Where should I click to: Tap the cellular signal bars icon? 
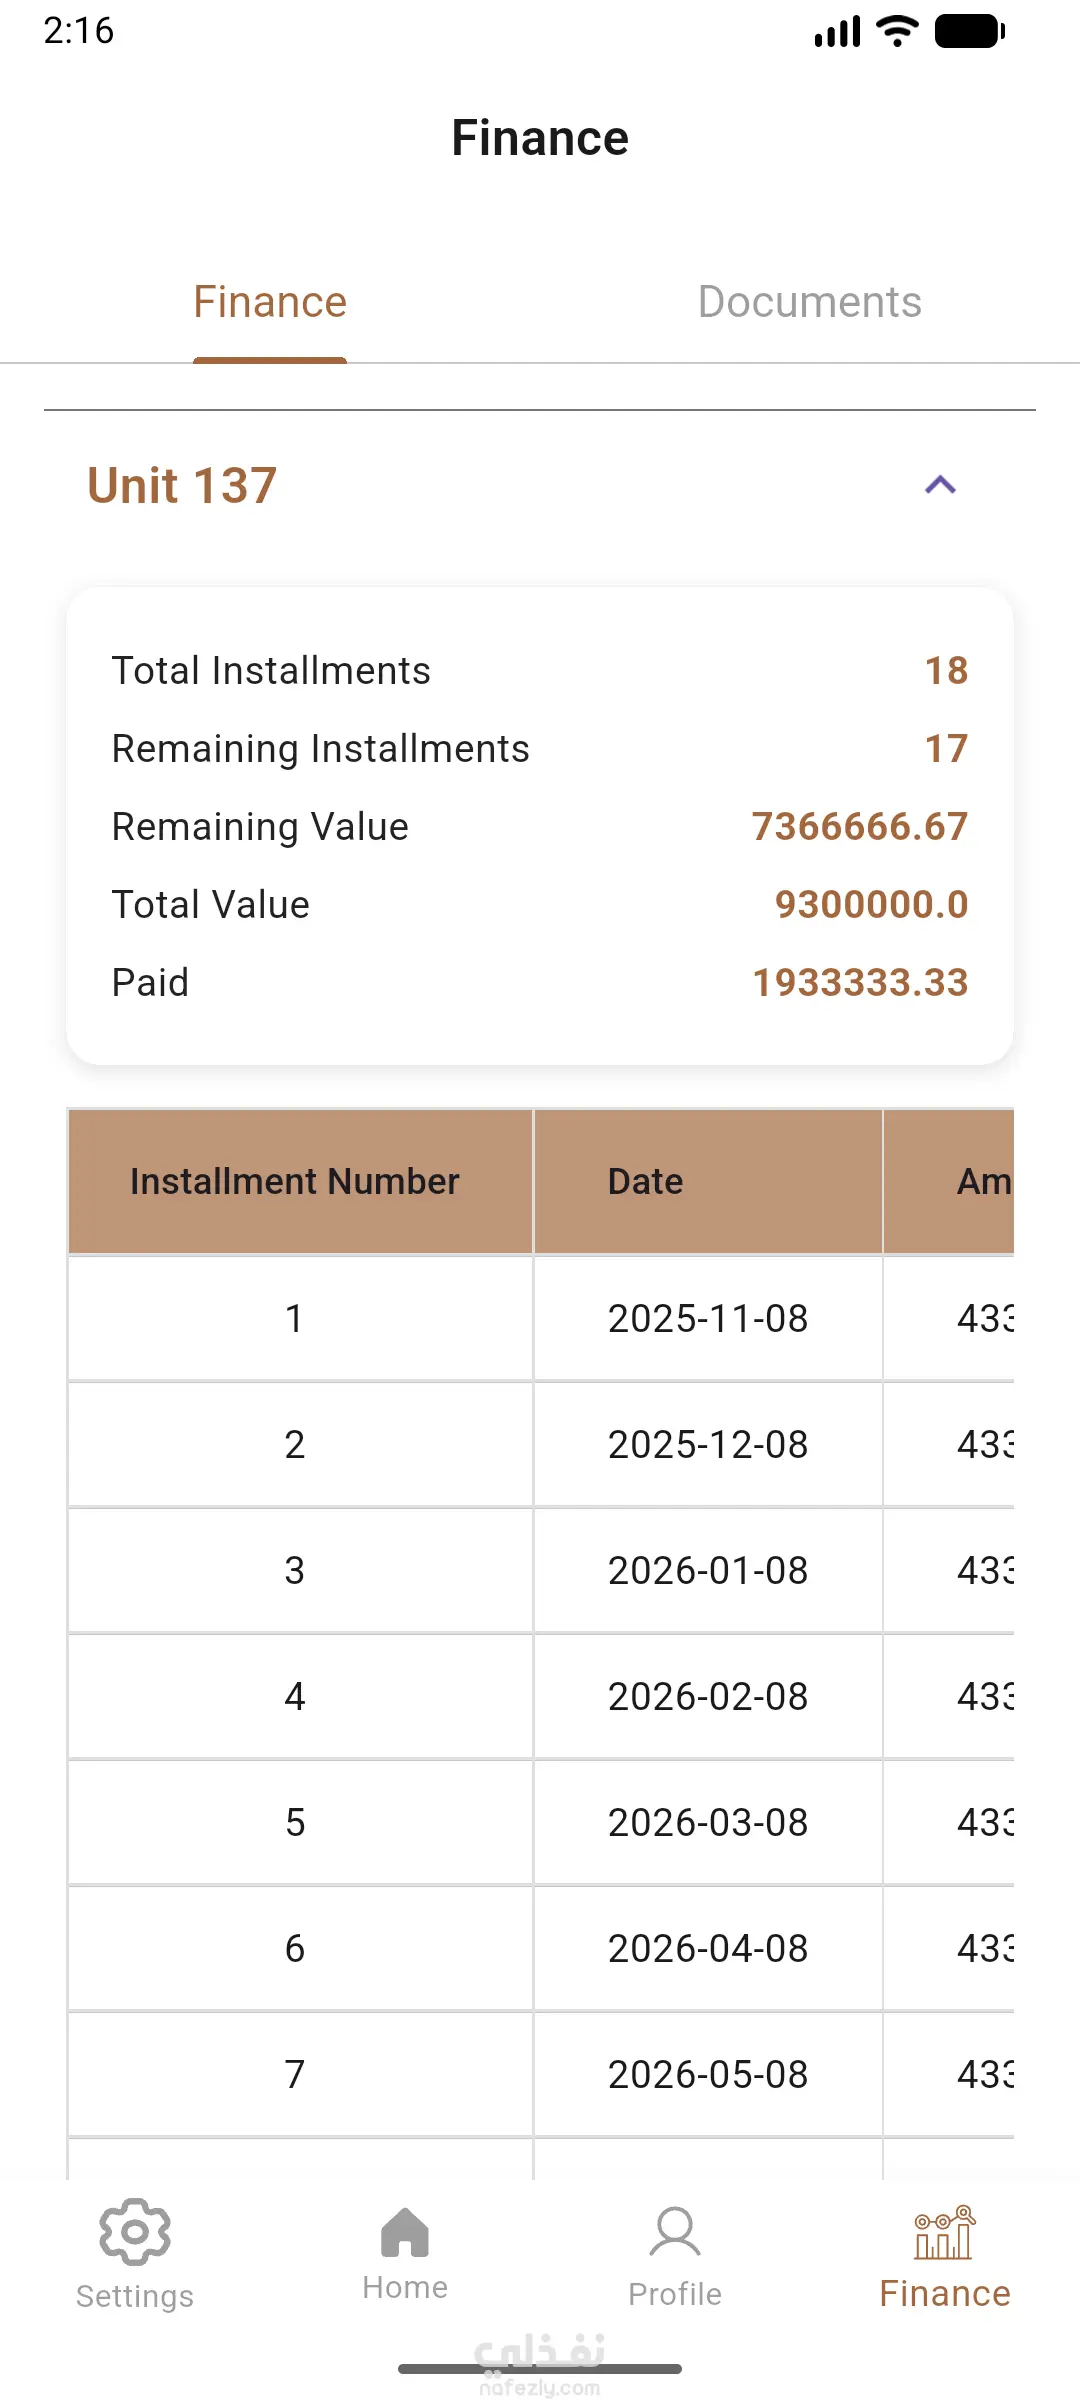click(837, 32)
